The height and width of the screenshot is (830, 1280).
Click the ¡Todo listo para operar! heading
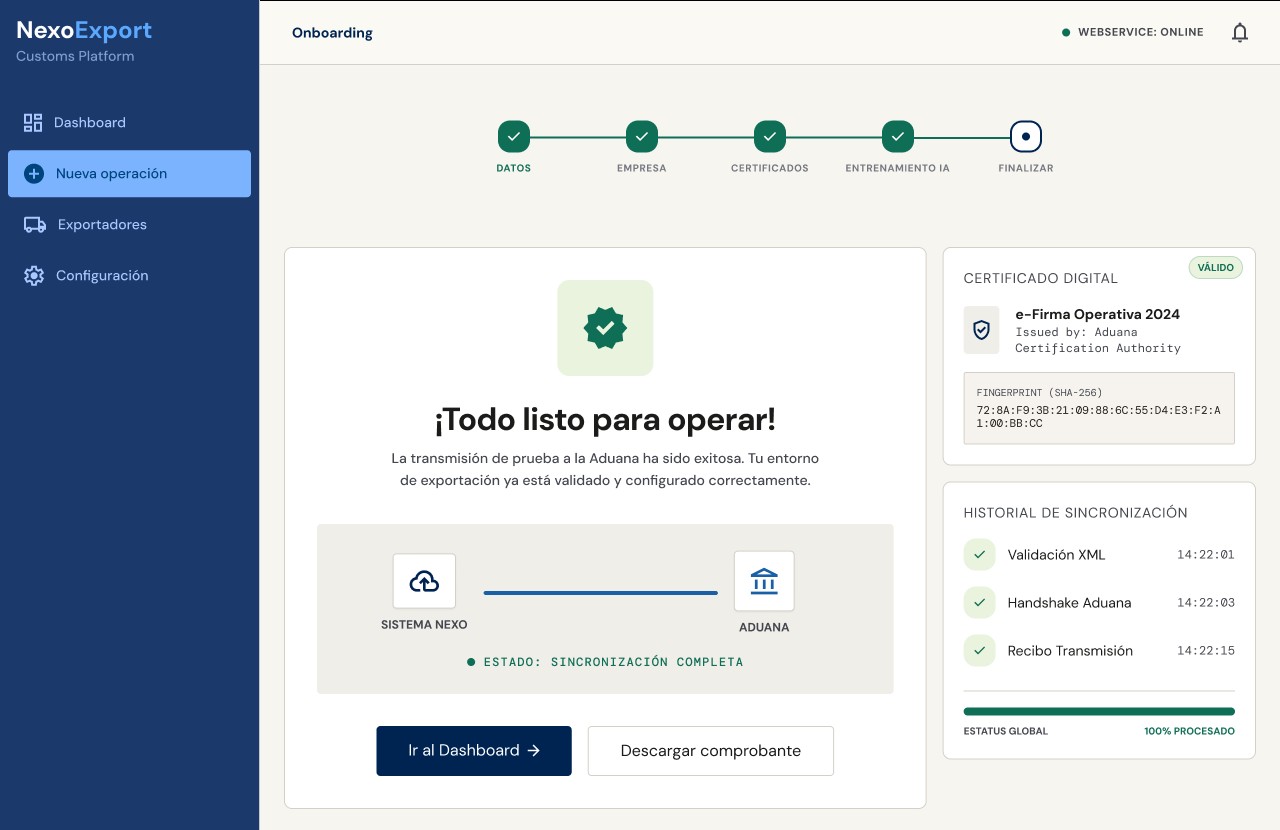pyautogui.click(x=605, y=420)
